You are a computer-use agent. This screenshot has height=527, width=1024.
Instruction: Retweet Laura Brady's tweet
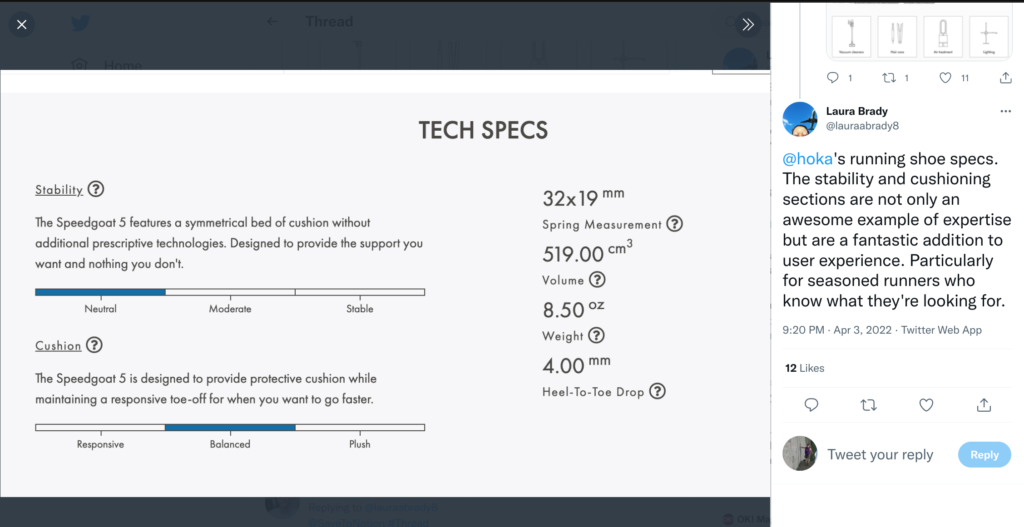coord(869,405)
